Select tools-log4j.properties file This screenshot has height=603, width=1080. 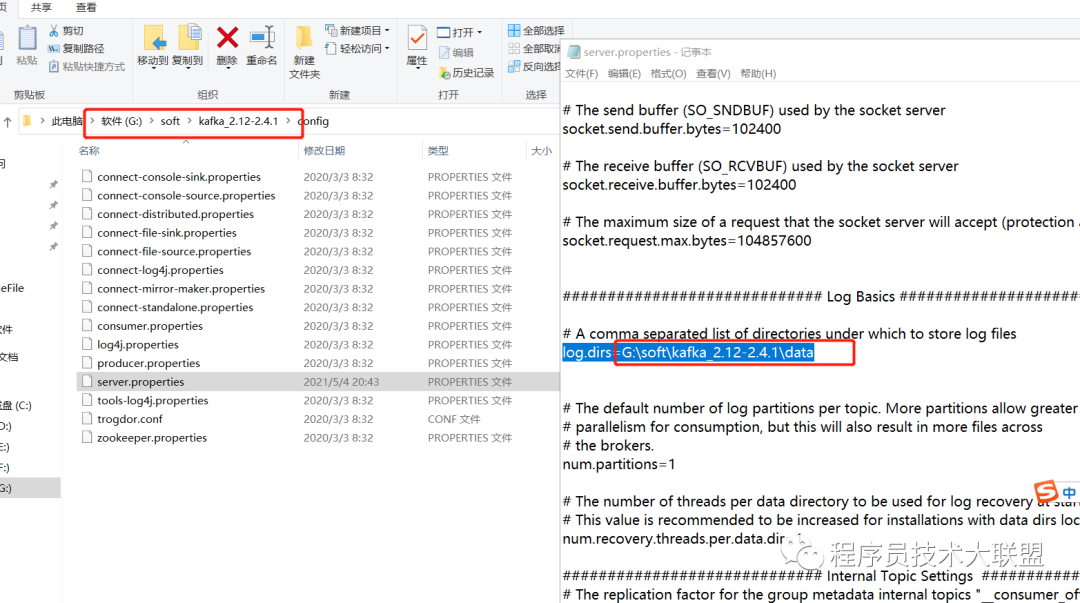click(x=152, y=400)
